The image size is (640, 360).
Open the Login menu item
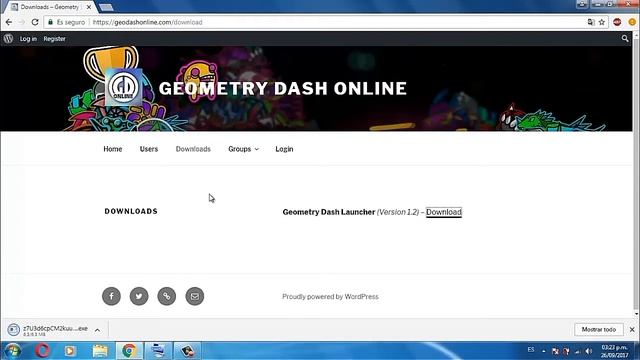click(284, 149)
